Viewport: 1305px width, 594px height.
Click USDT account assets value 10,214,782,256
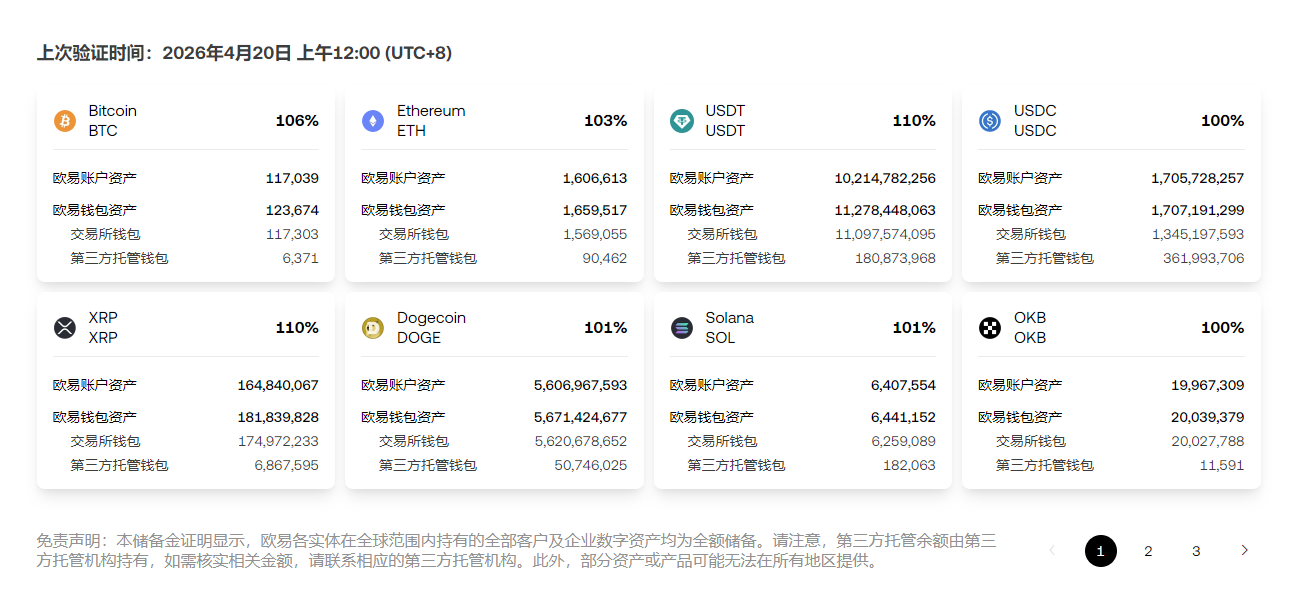(885, 178)
